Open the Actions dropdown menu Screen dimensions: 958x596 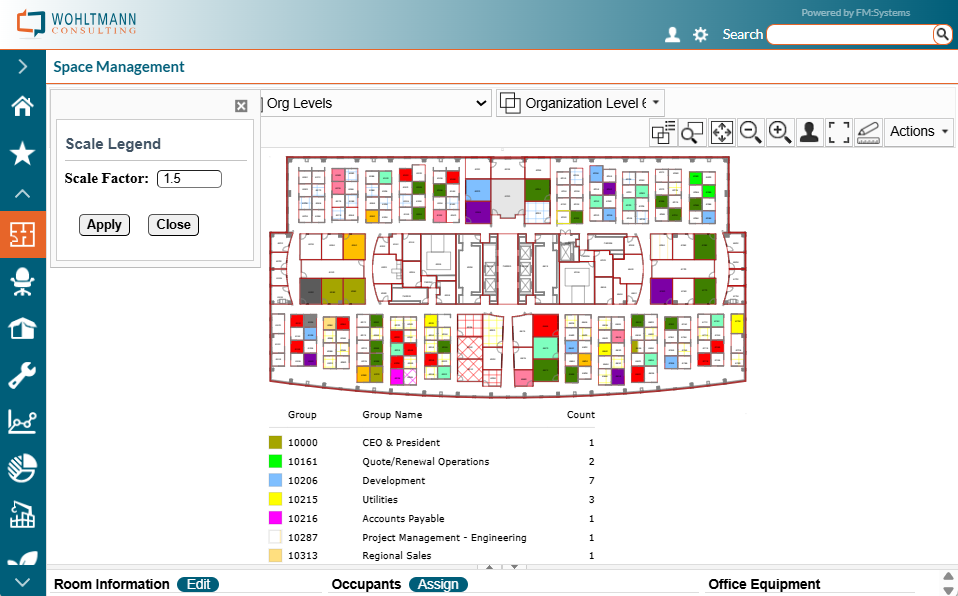919,132
